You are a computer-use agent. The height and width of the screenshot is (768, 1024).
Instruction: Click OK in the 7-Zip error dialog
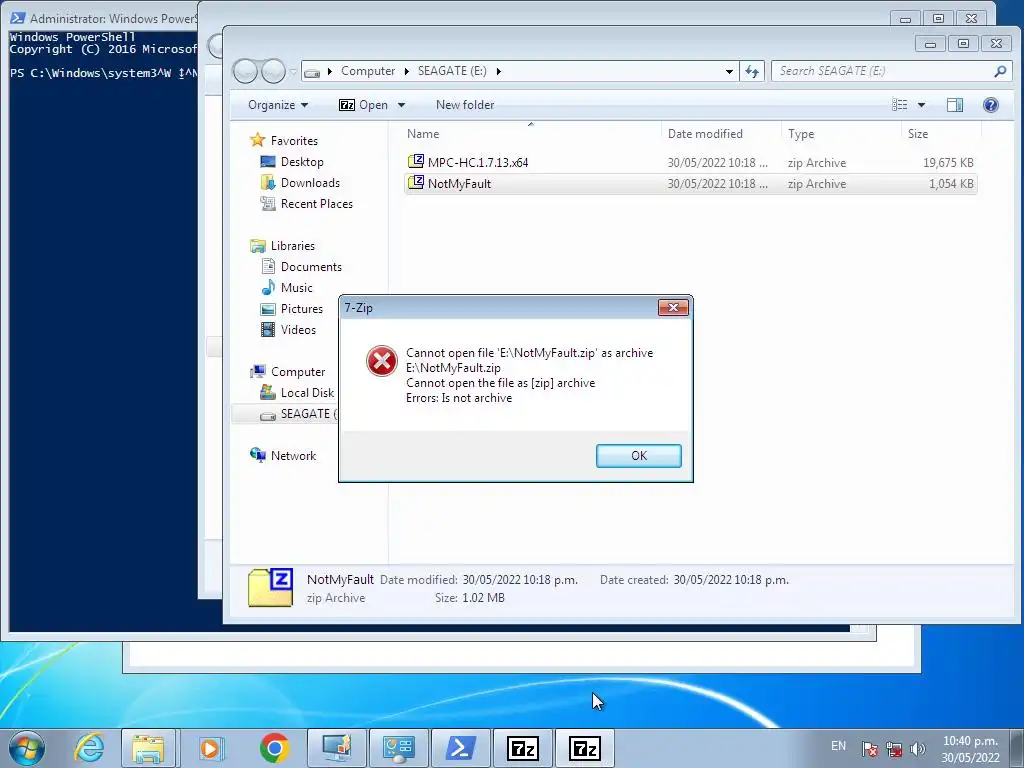coord(638,456)
